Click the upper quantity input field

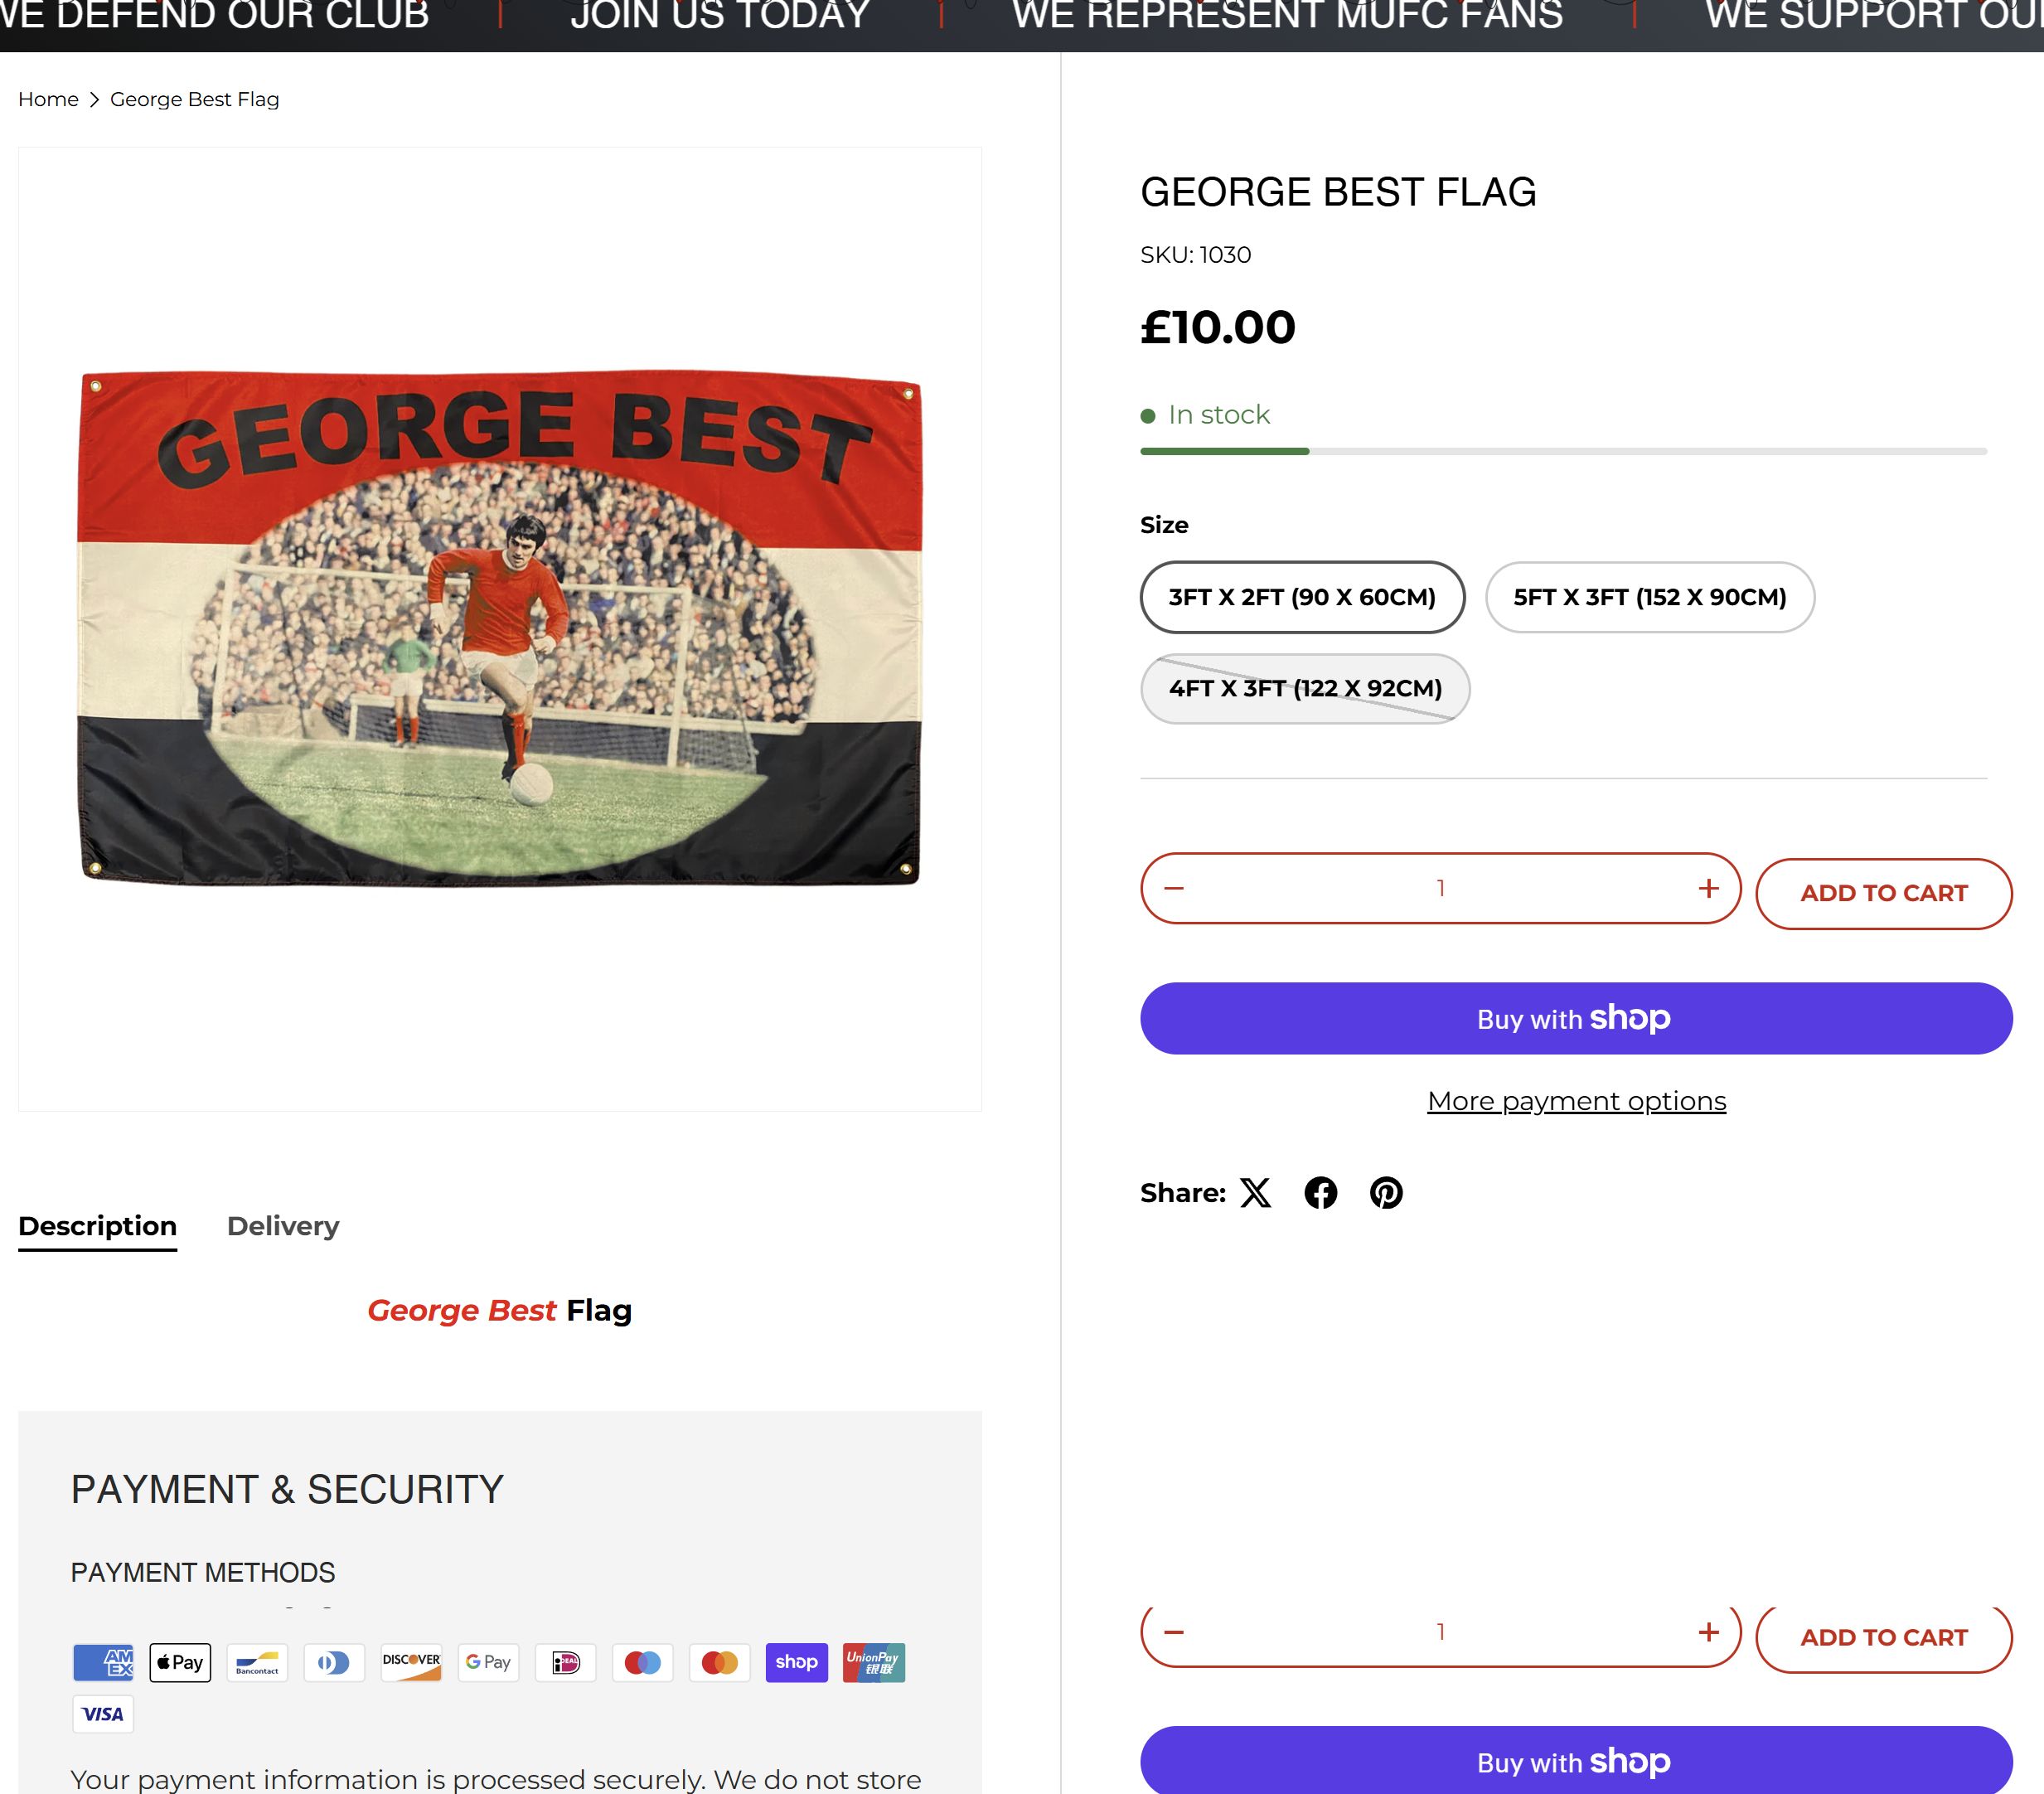[1440, 888]
